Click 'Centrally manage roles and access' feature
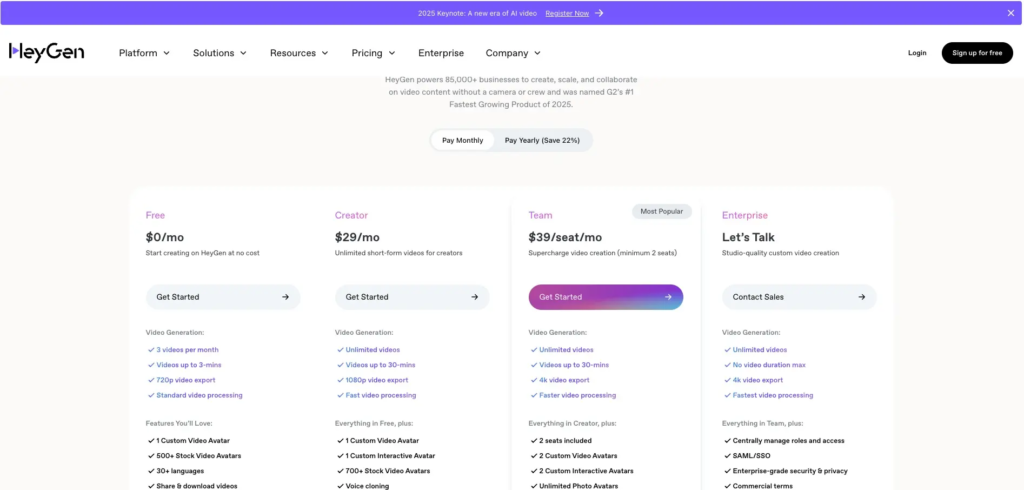The width and height of the screenshot is (1024, 490). (788, 440)
